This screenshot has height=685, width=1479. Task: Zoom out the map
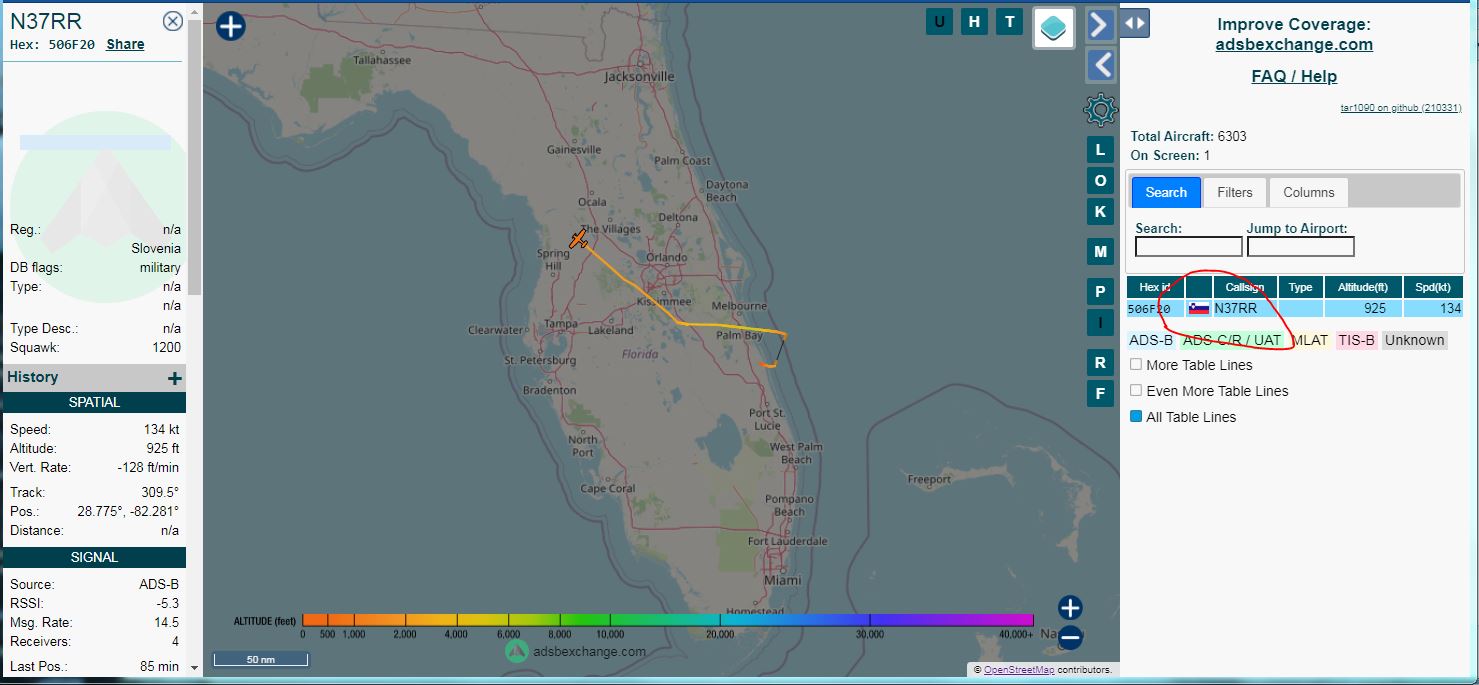coord(1070,637)
